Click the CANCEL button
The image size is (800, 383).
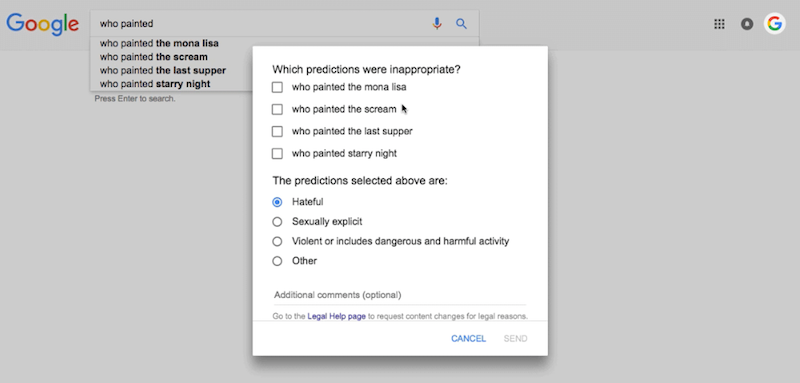pos(468,339)
